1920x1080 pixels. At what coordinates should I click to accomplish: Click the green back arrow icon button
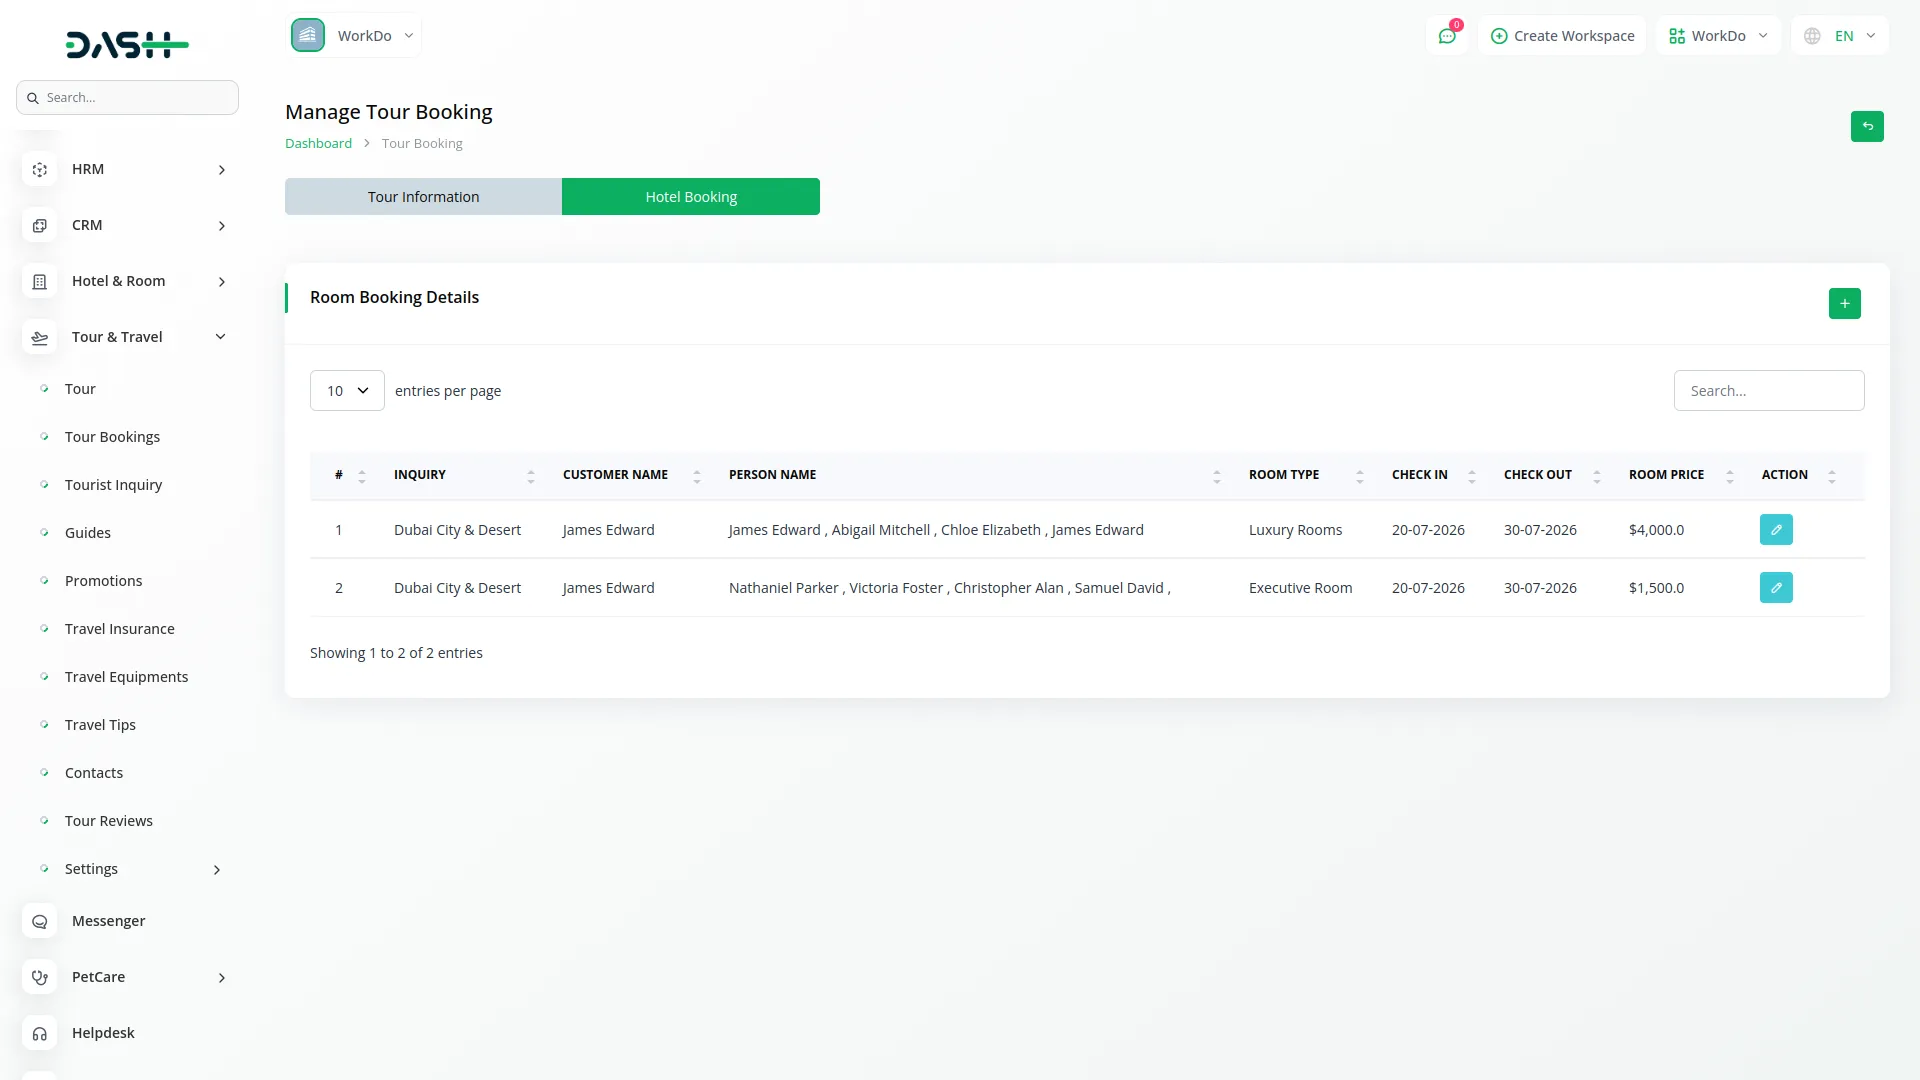click(1867, 126)
